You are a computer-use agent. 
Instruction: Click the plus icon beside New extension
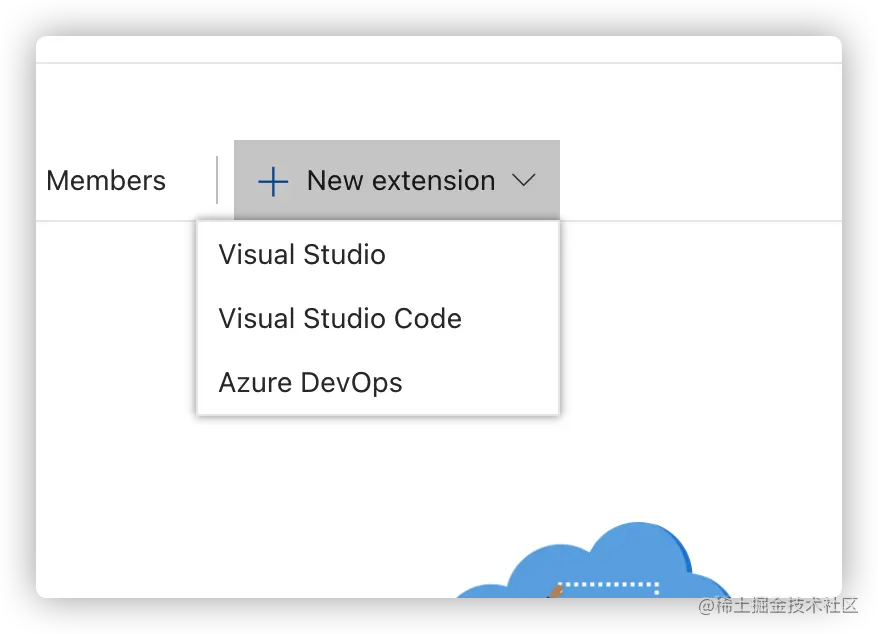273,181
